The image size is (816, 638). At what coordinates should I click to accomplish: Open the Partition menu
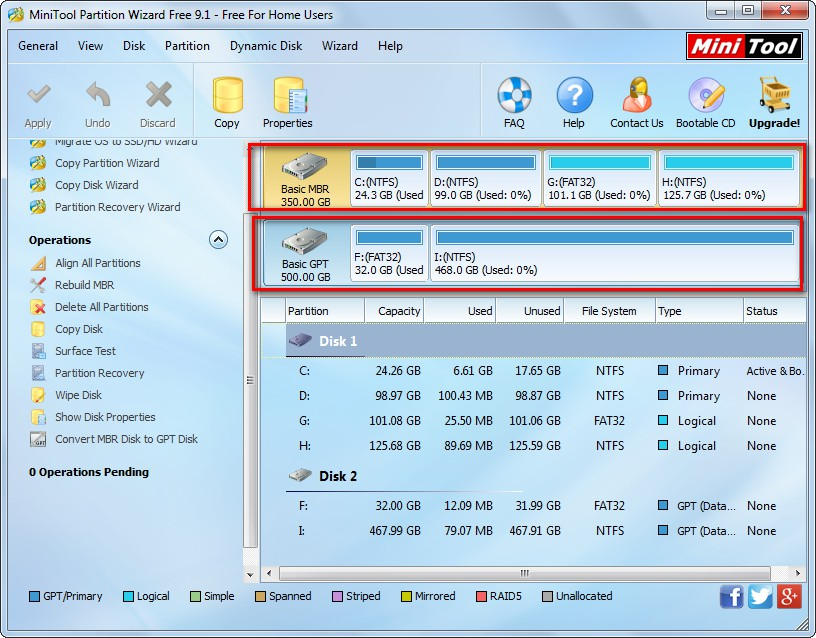point(187,46)
